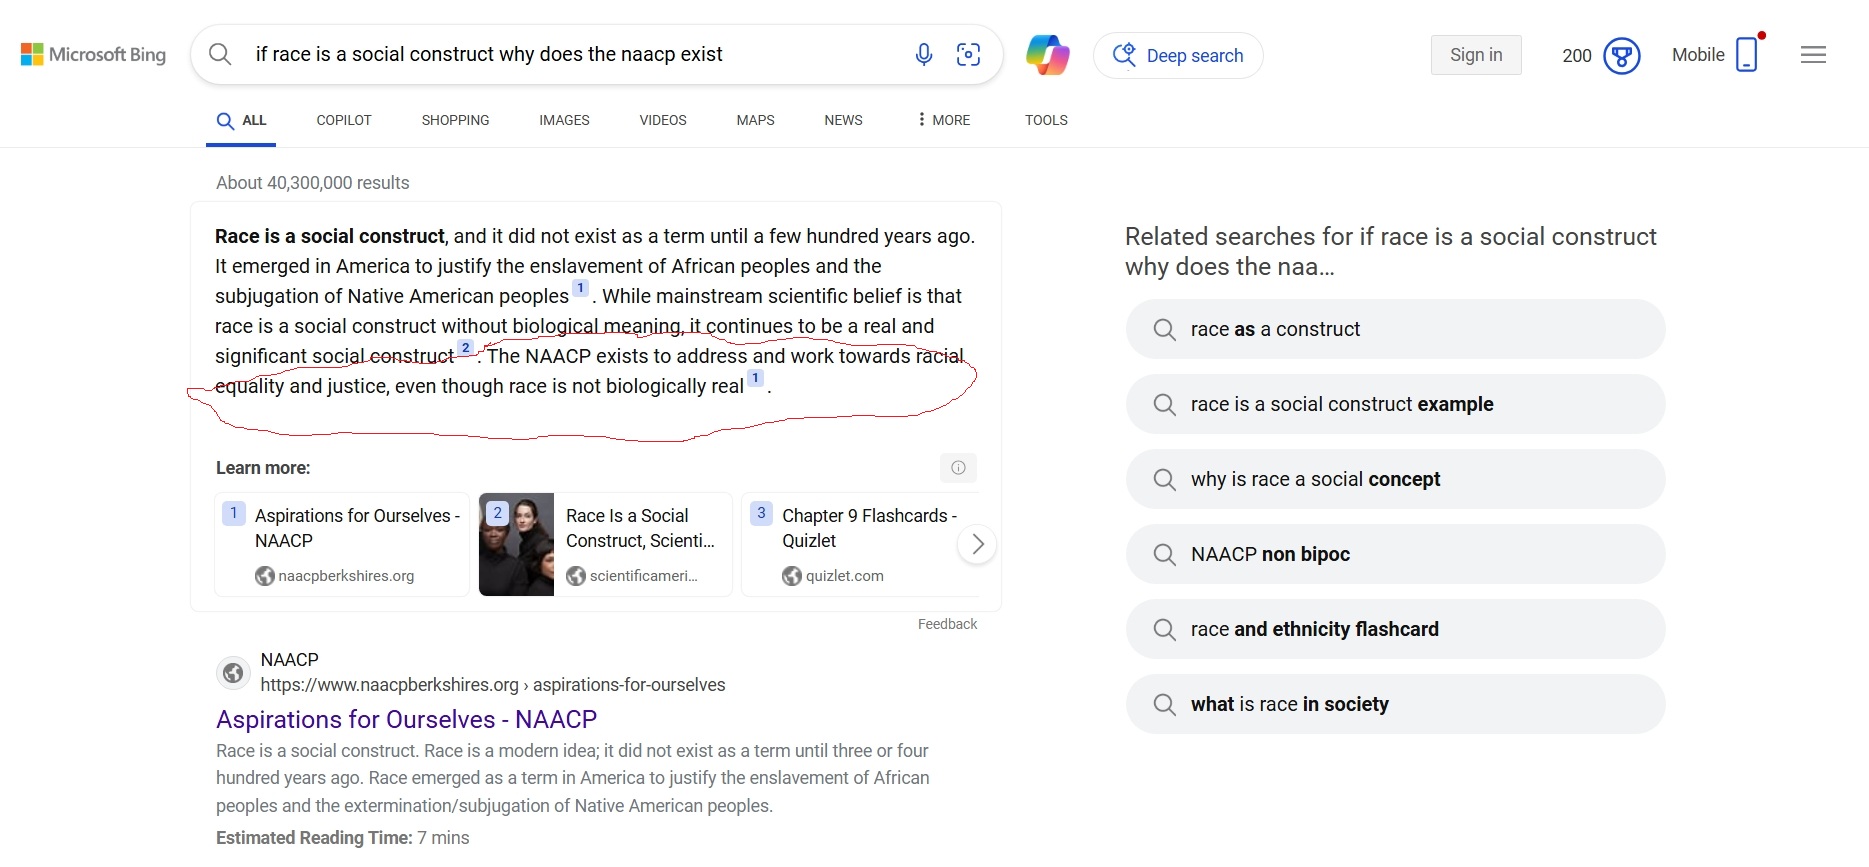Image resolution: width=1869 pixels, height=867 pixels.
Task: Switch to the SHOPPING tab
Action: (x=455, y=120)
